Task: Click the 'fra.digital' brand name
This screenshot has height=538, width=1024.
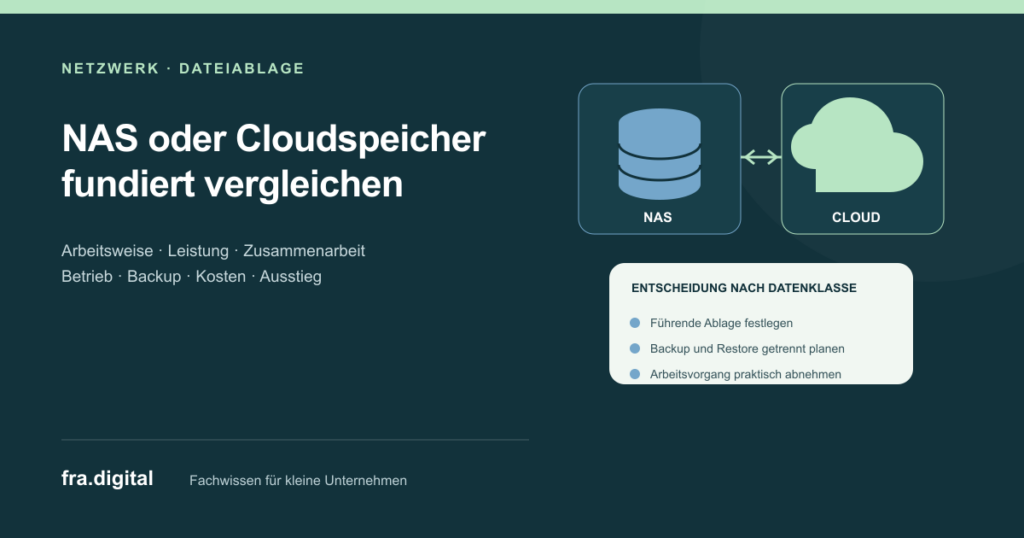Action: point(107,479)
